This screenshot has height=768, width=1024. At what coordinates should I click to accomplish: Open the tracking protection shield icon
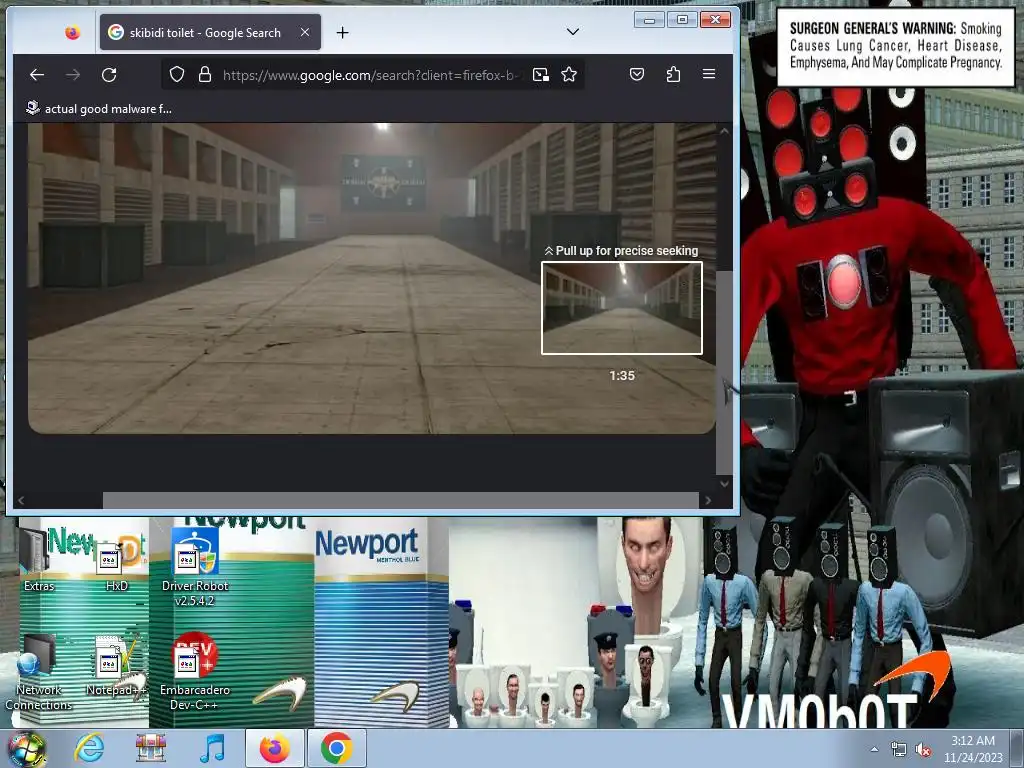[177, 74]
